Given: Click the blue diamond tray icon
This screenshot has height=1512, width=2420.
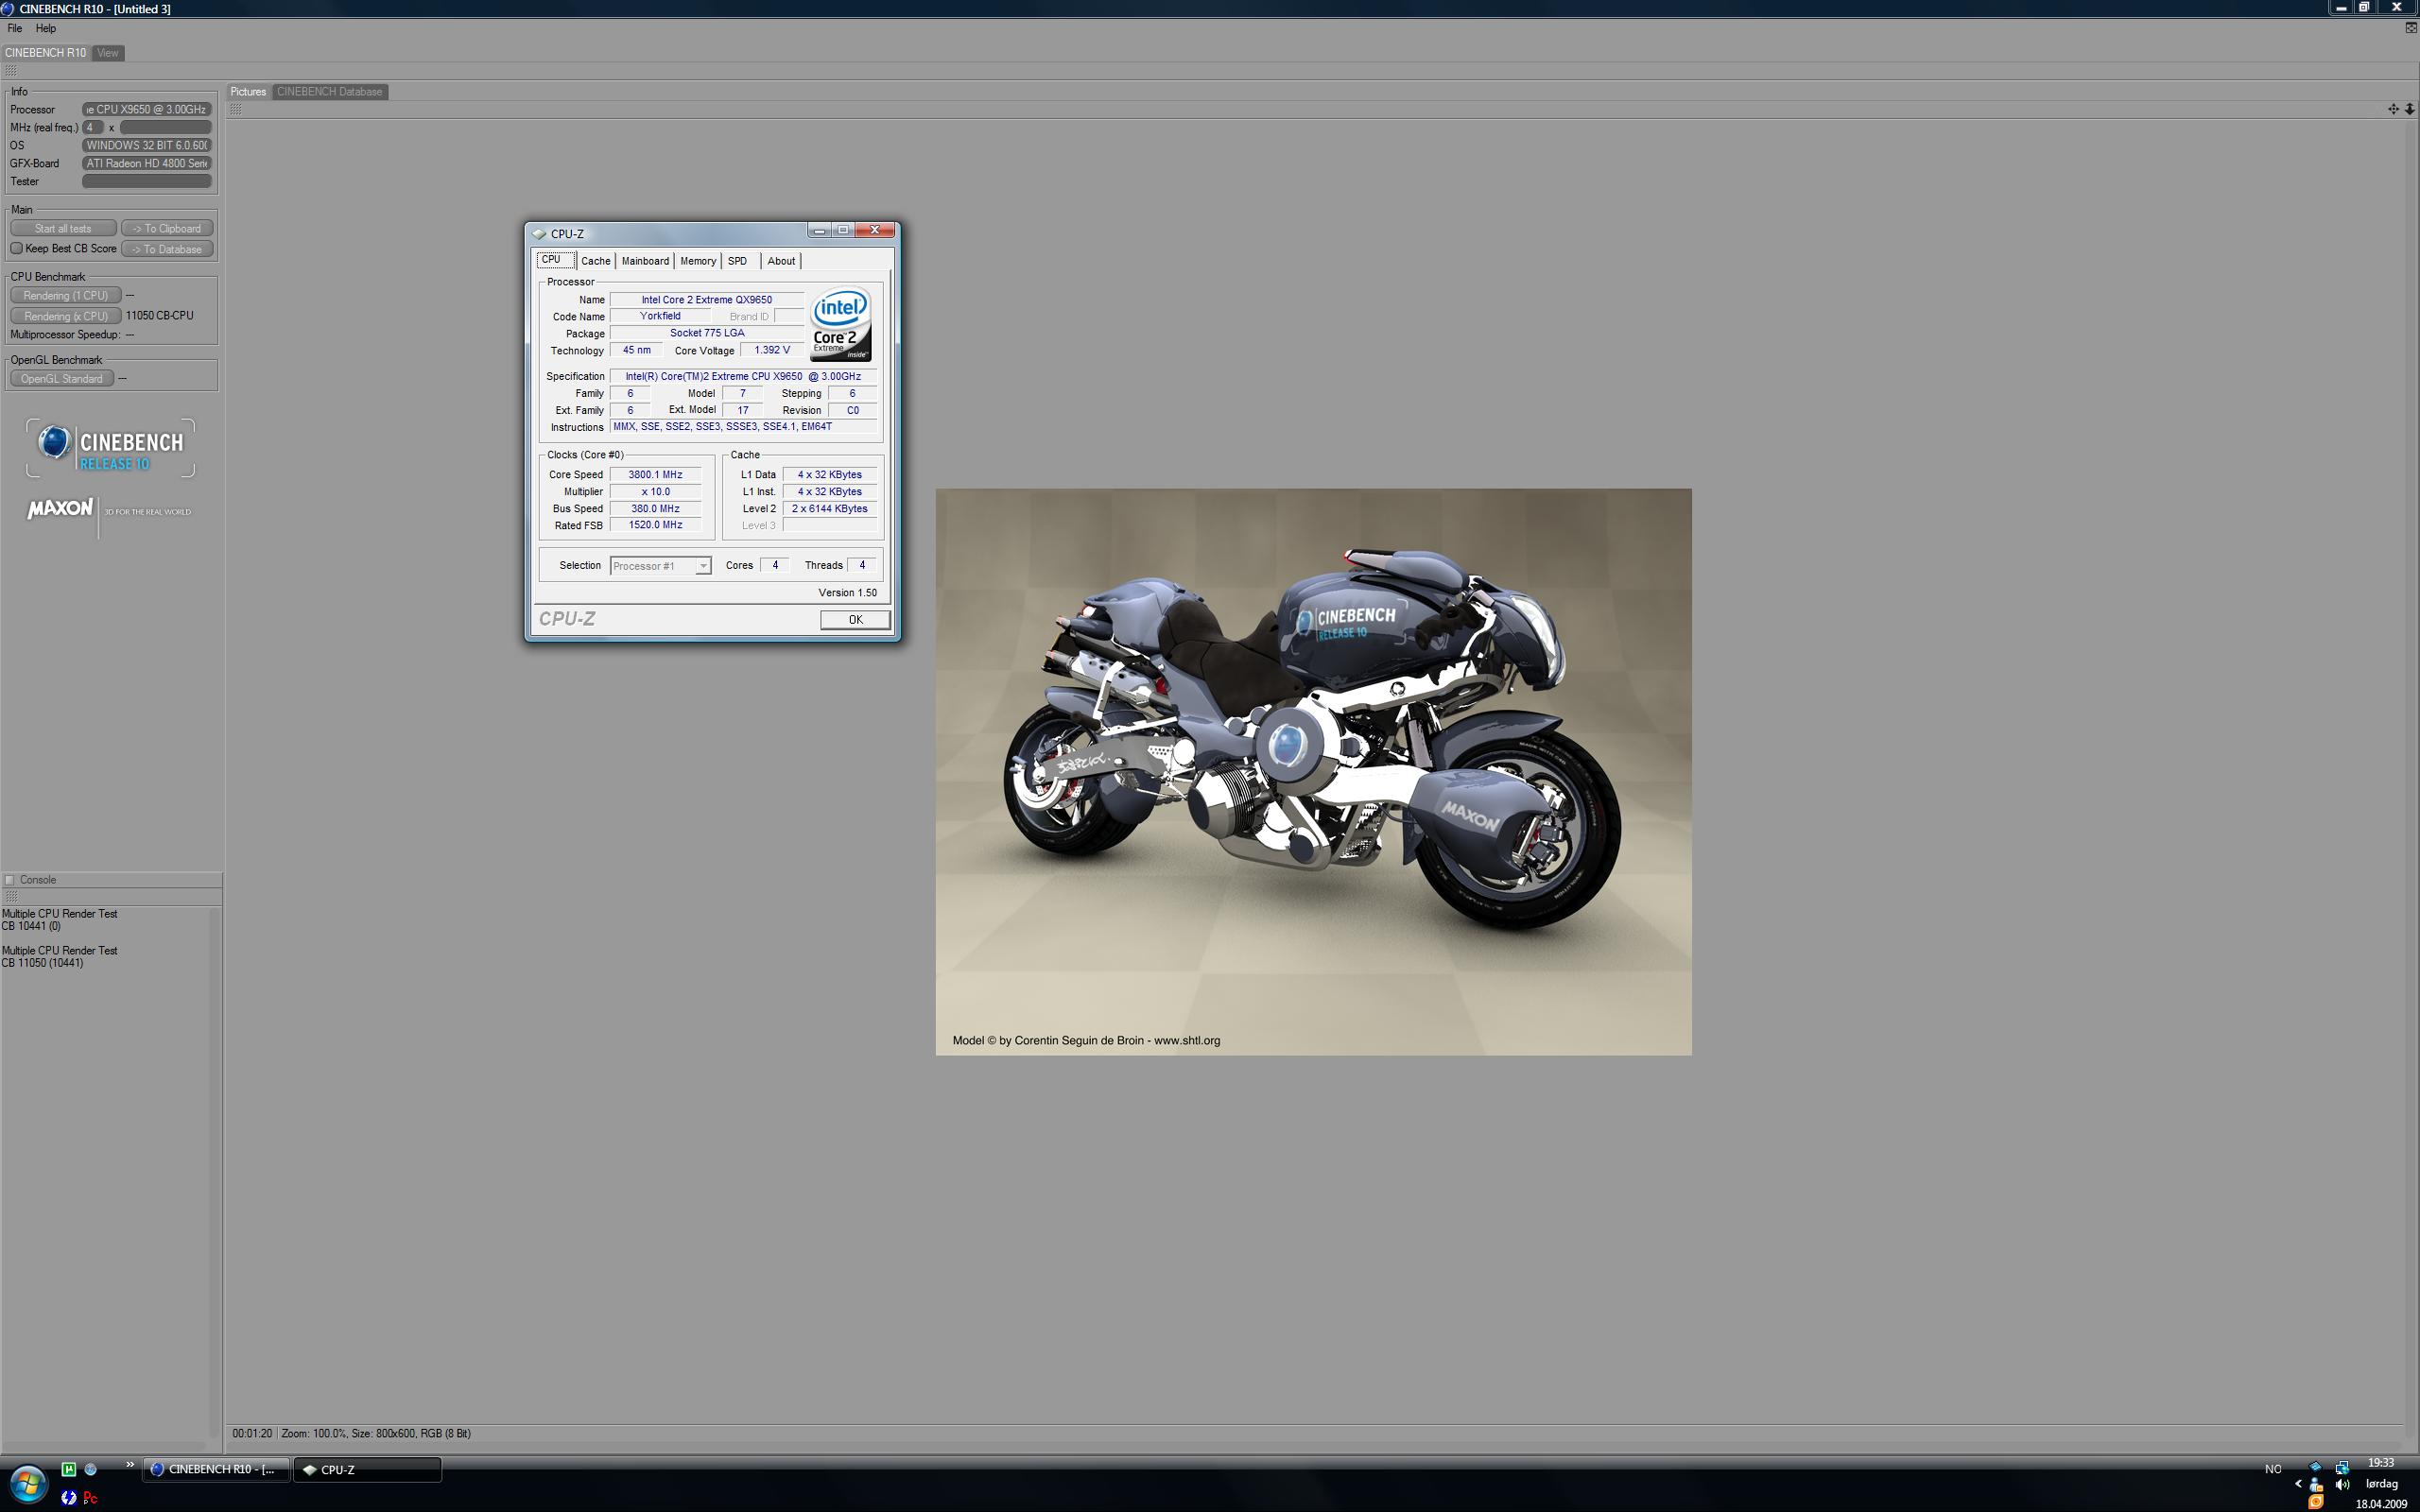Looking at the screenshot, I should (2316, 1467).
